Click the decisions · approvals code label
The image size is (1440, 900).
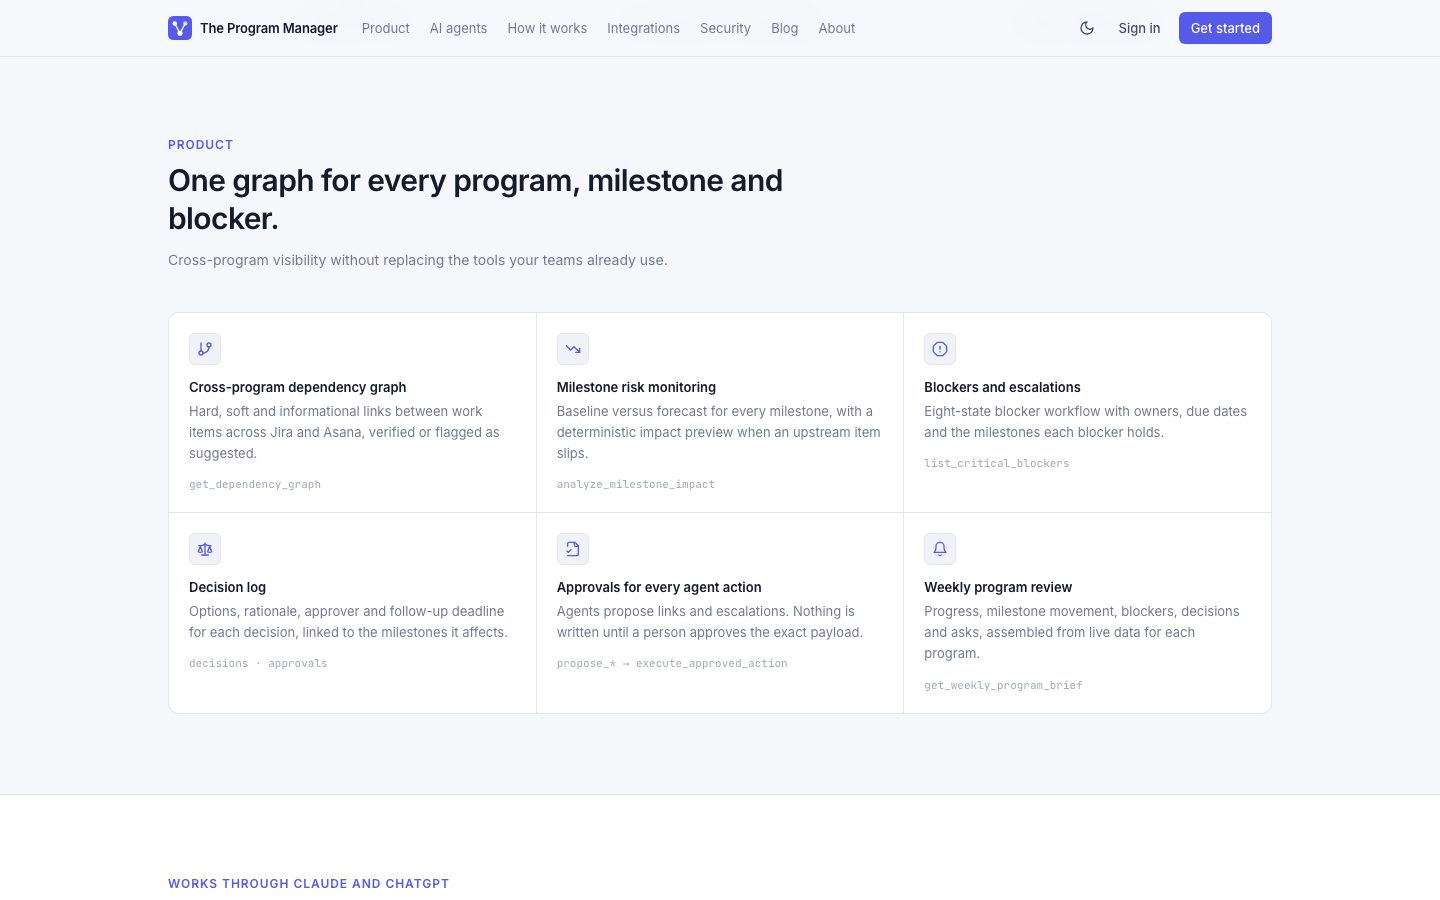pos(258,663)
